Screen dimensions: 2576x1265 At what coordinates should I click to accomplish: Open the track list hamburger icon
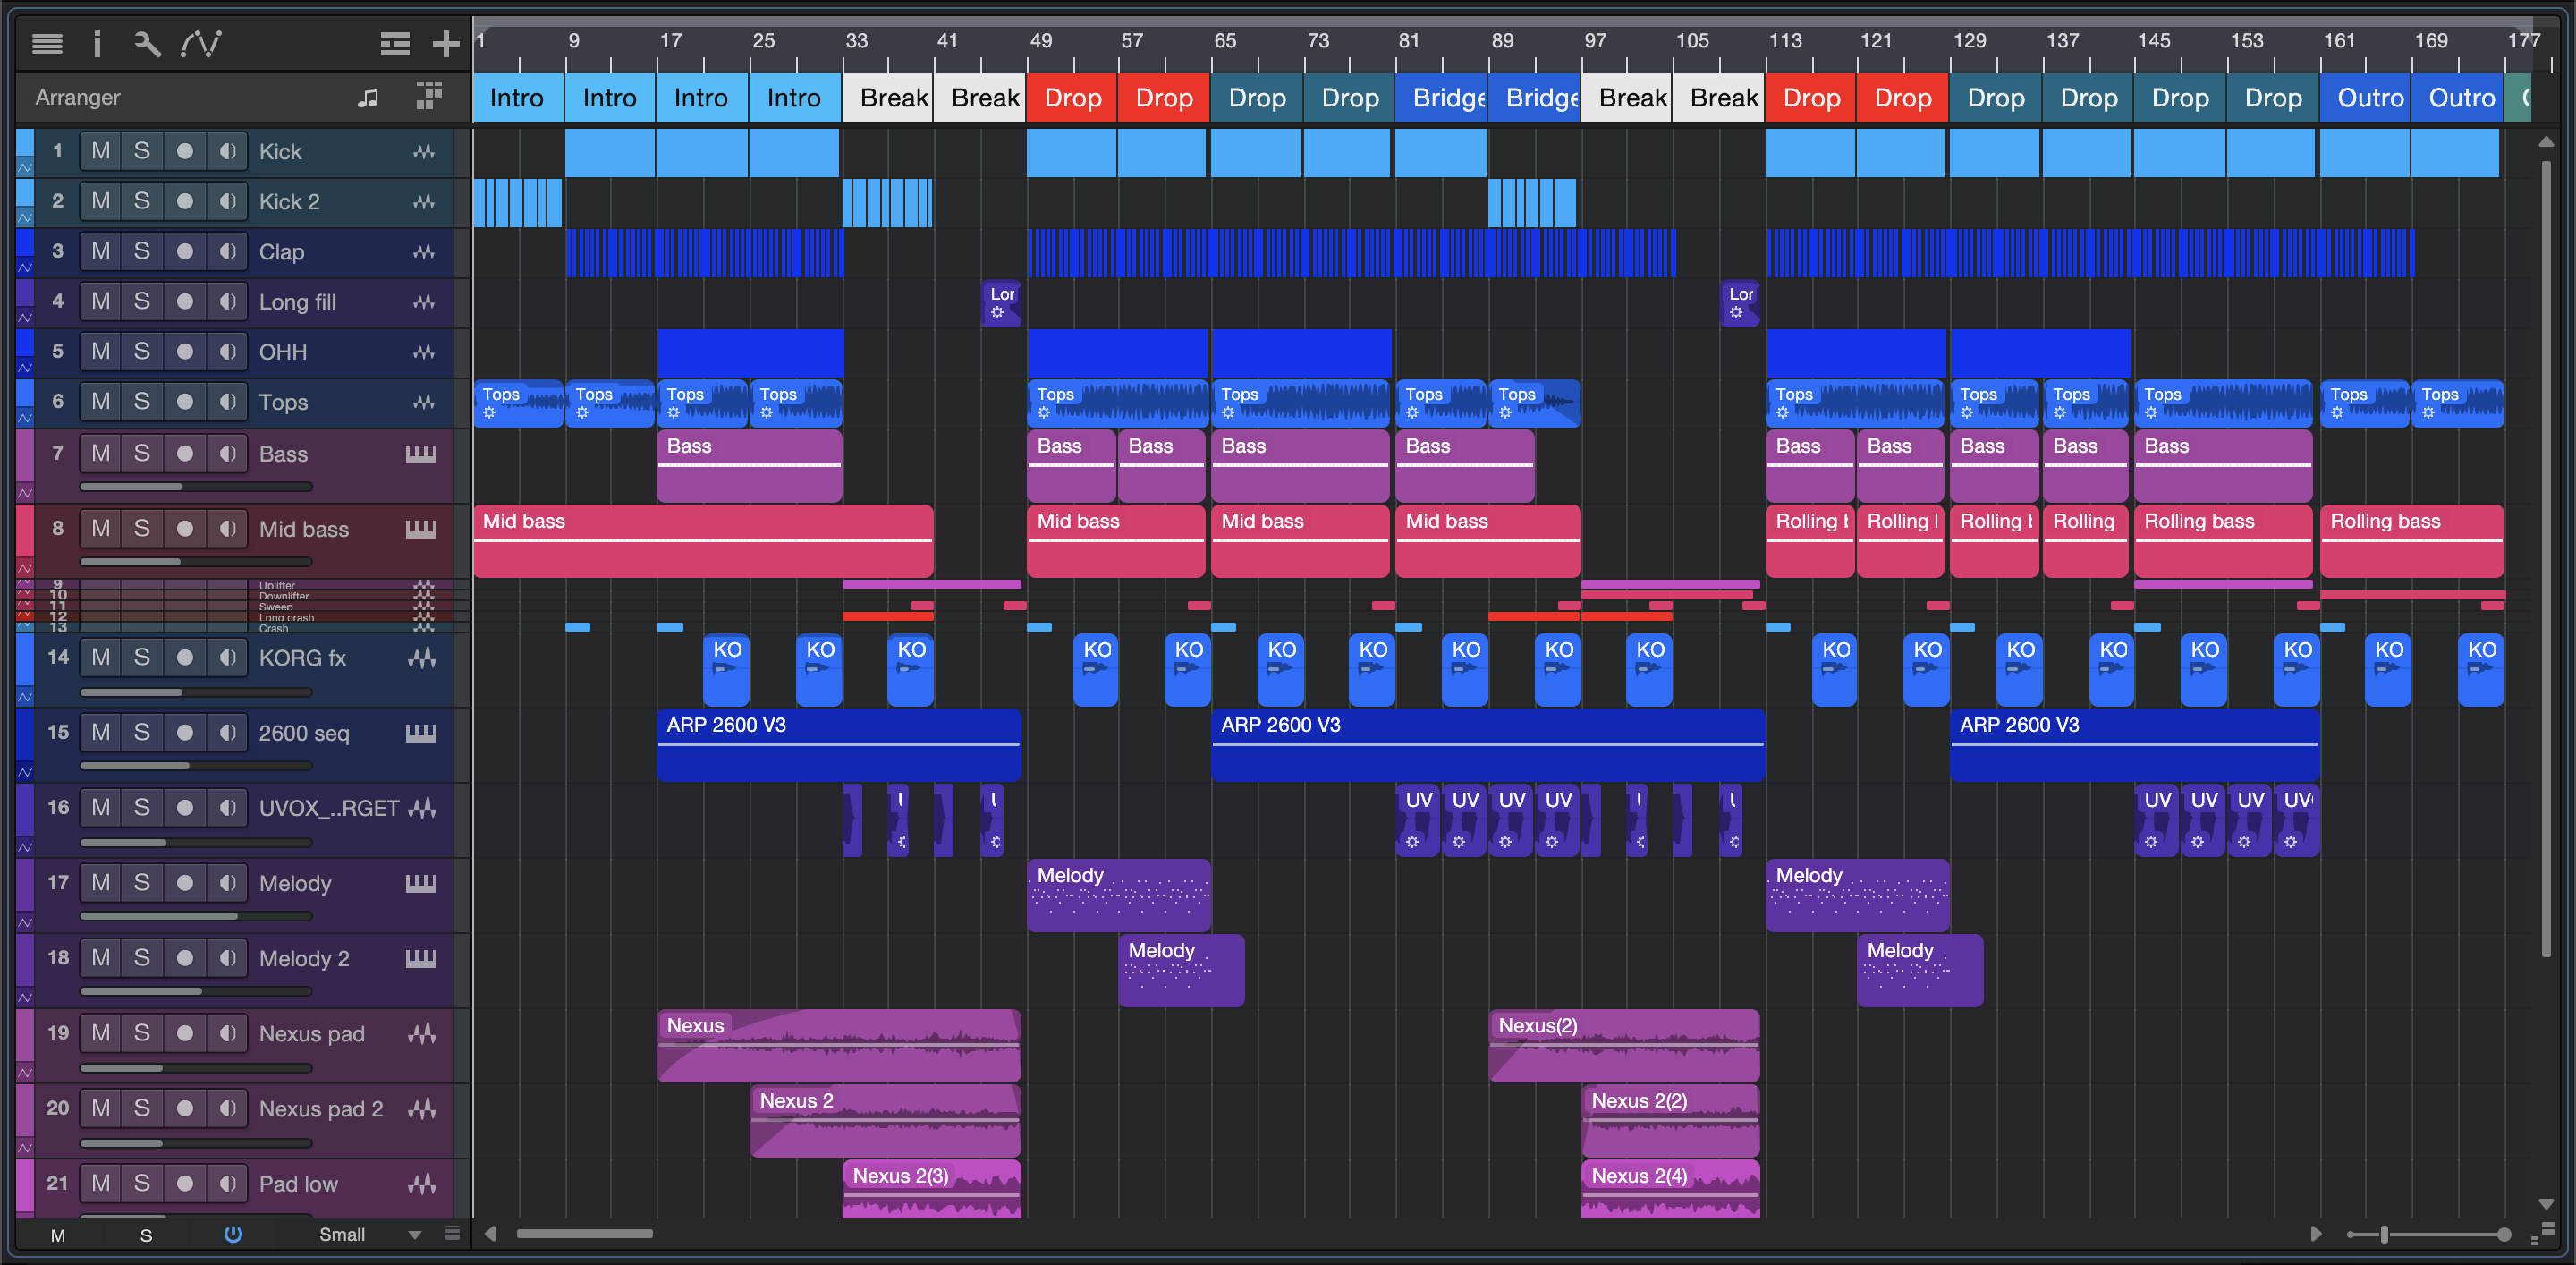[47, 43]
